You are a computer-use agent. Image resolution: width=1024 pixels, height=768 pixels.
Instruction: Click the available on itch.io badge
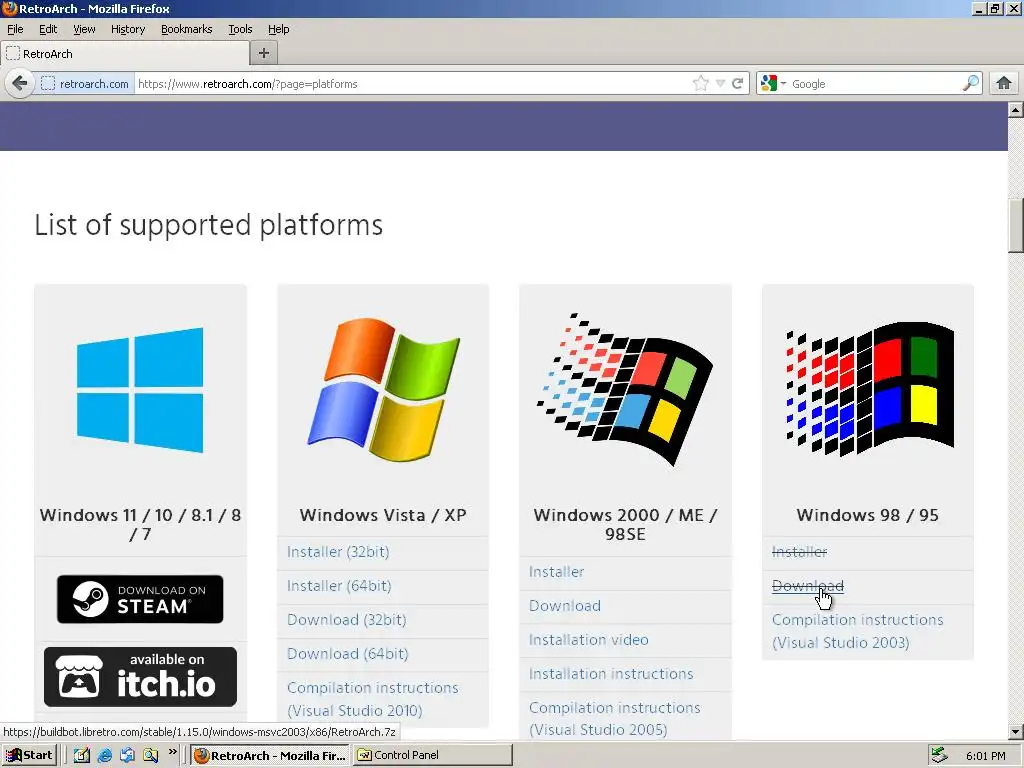(140, 677)
